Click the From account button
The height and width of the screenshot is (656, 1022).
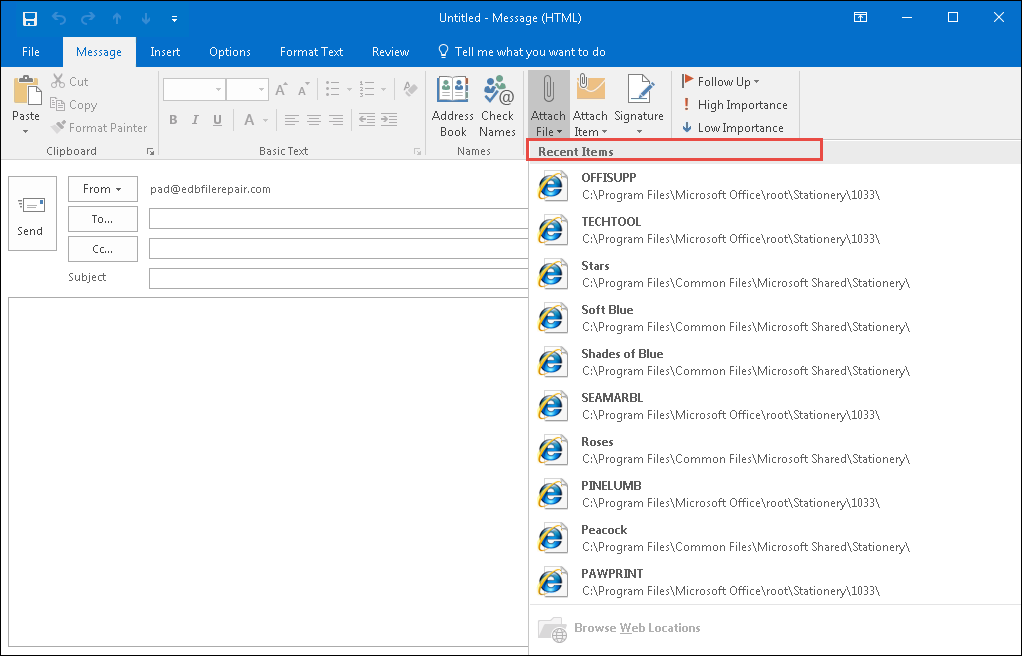[x=102, y=189]
